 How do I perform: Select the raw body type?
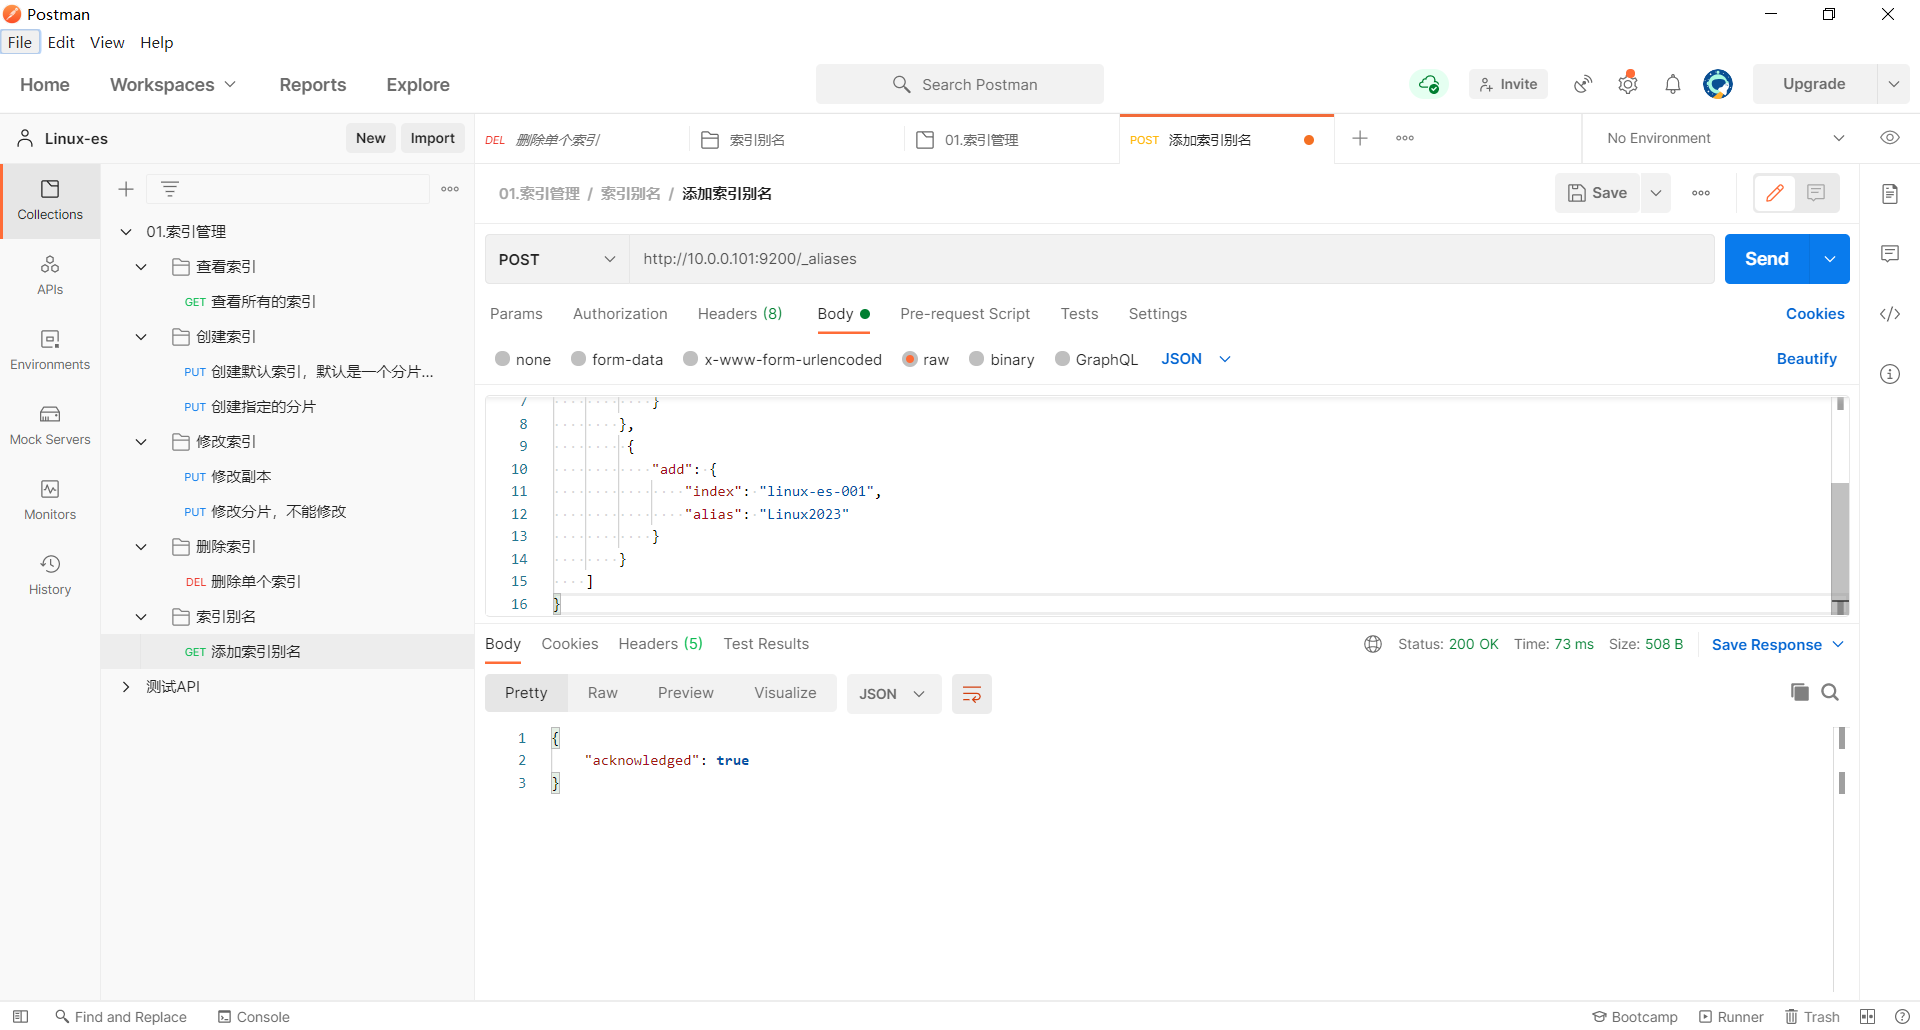coord(910,359)
